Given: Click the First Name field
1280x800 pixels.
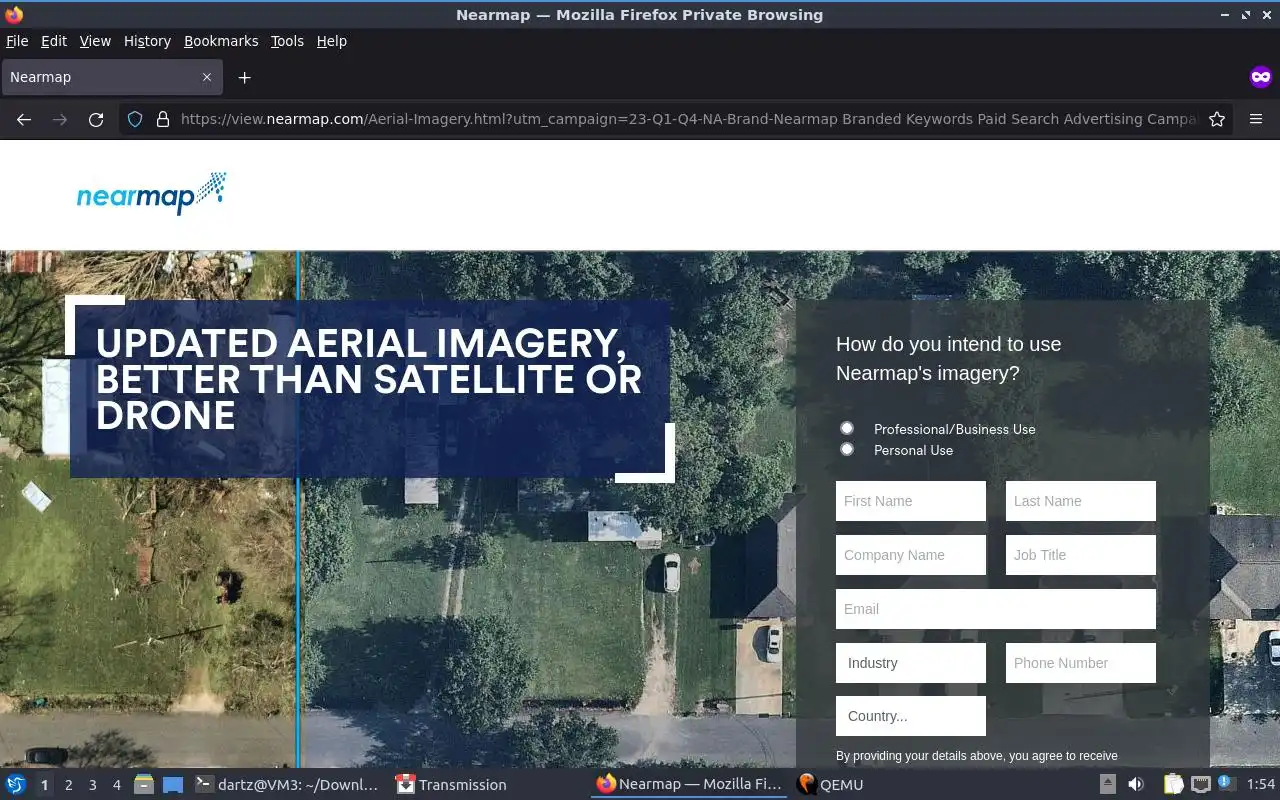Looking at the screenshot, I should click(911, 501).
